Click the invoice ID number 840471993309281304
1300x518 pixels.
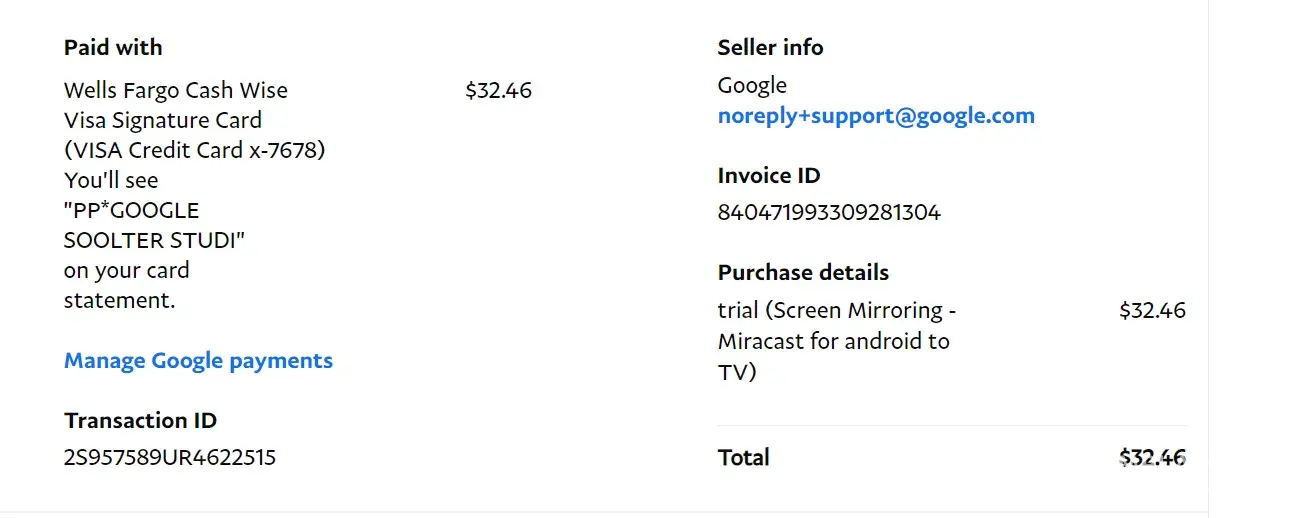pos(829,213)
